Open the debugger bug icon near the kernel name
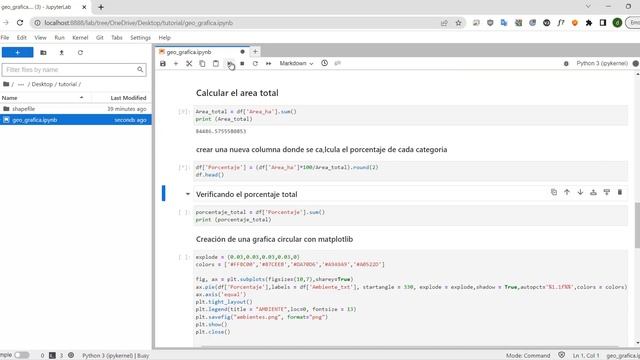Screen dimensions: 640x360 point(566,64)
